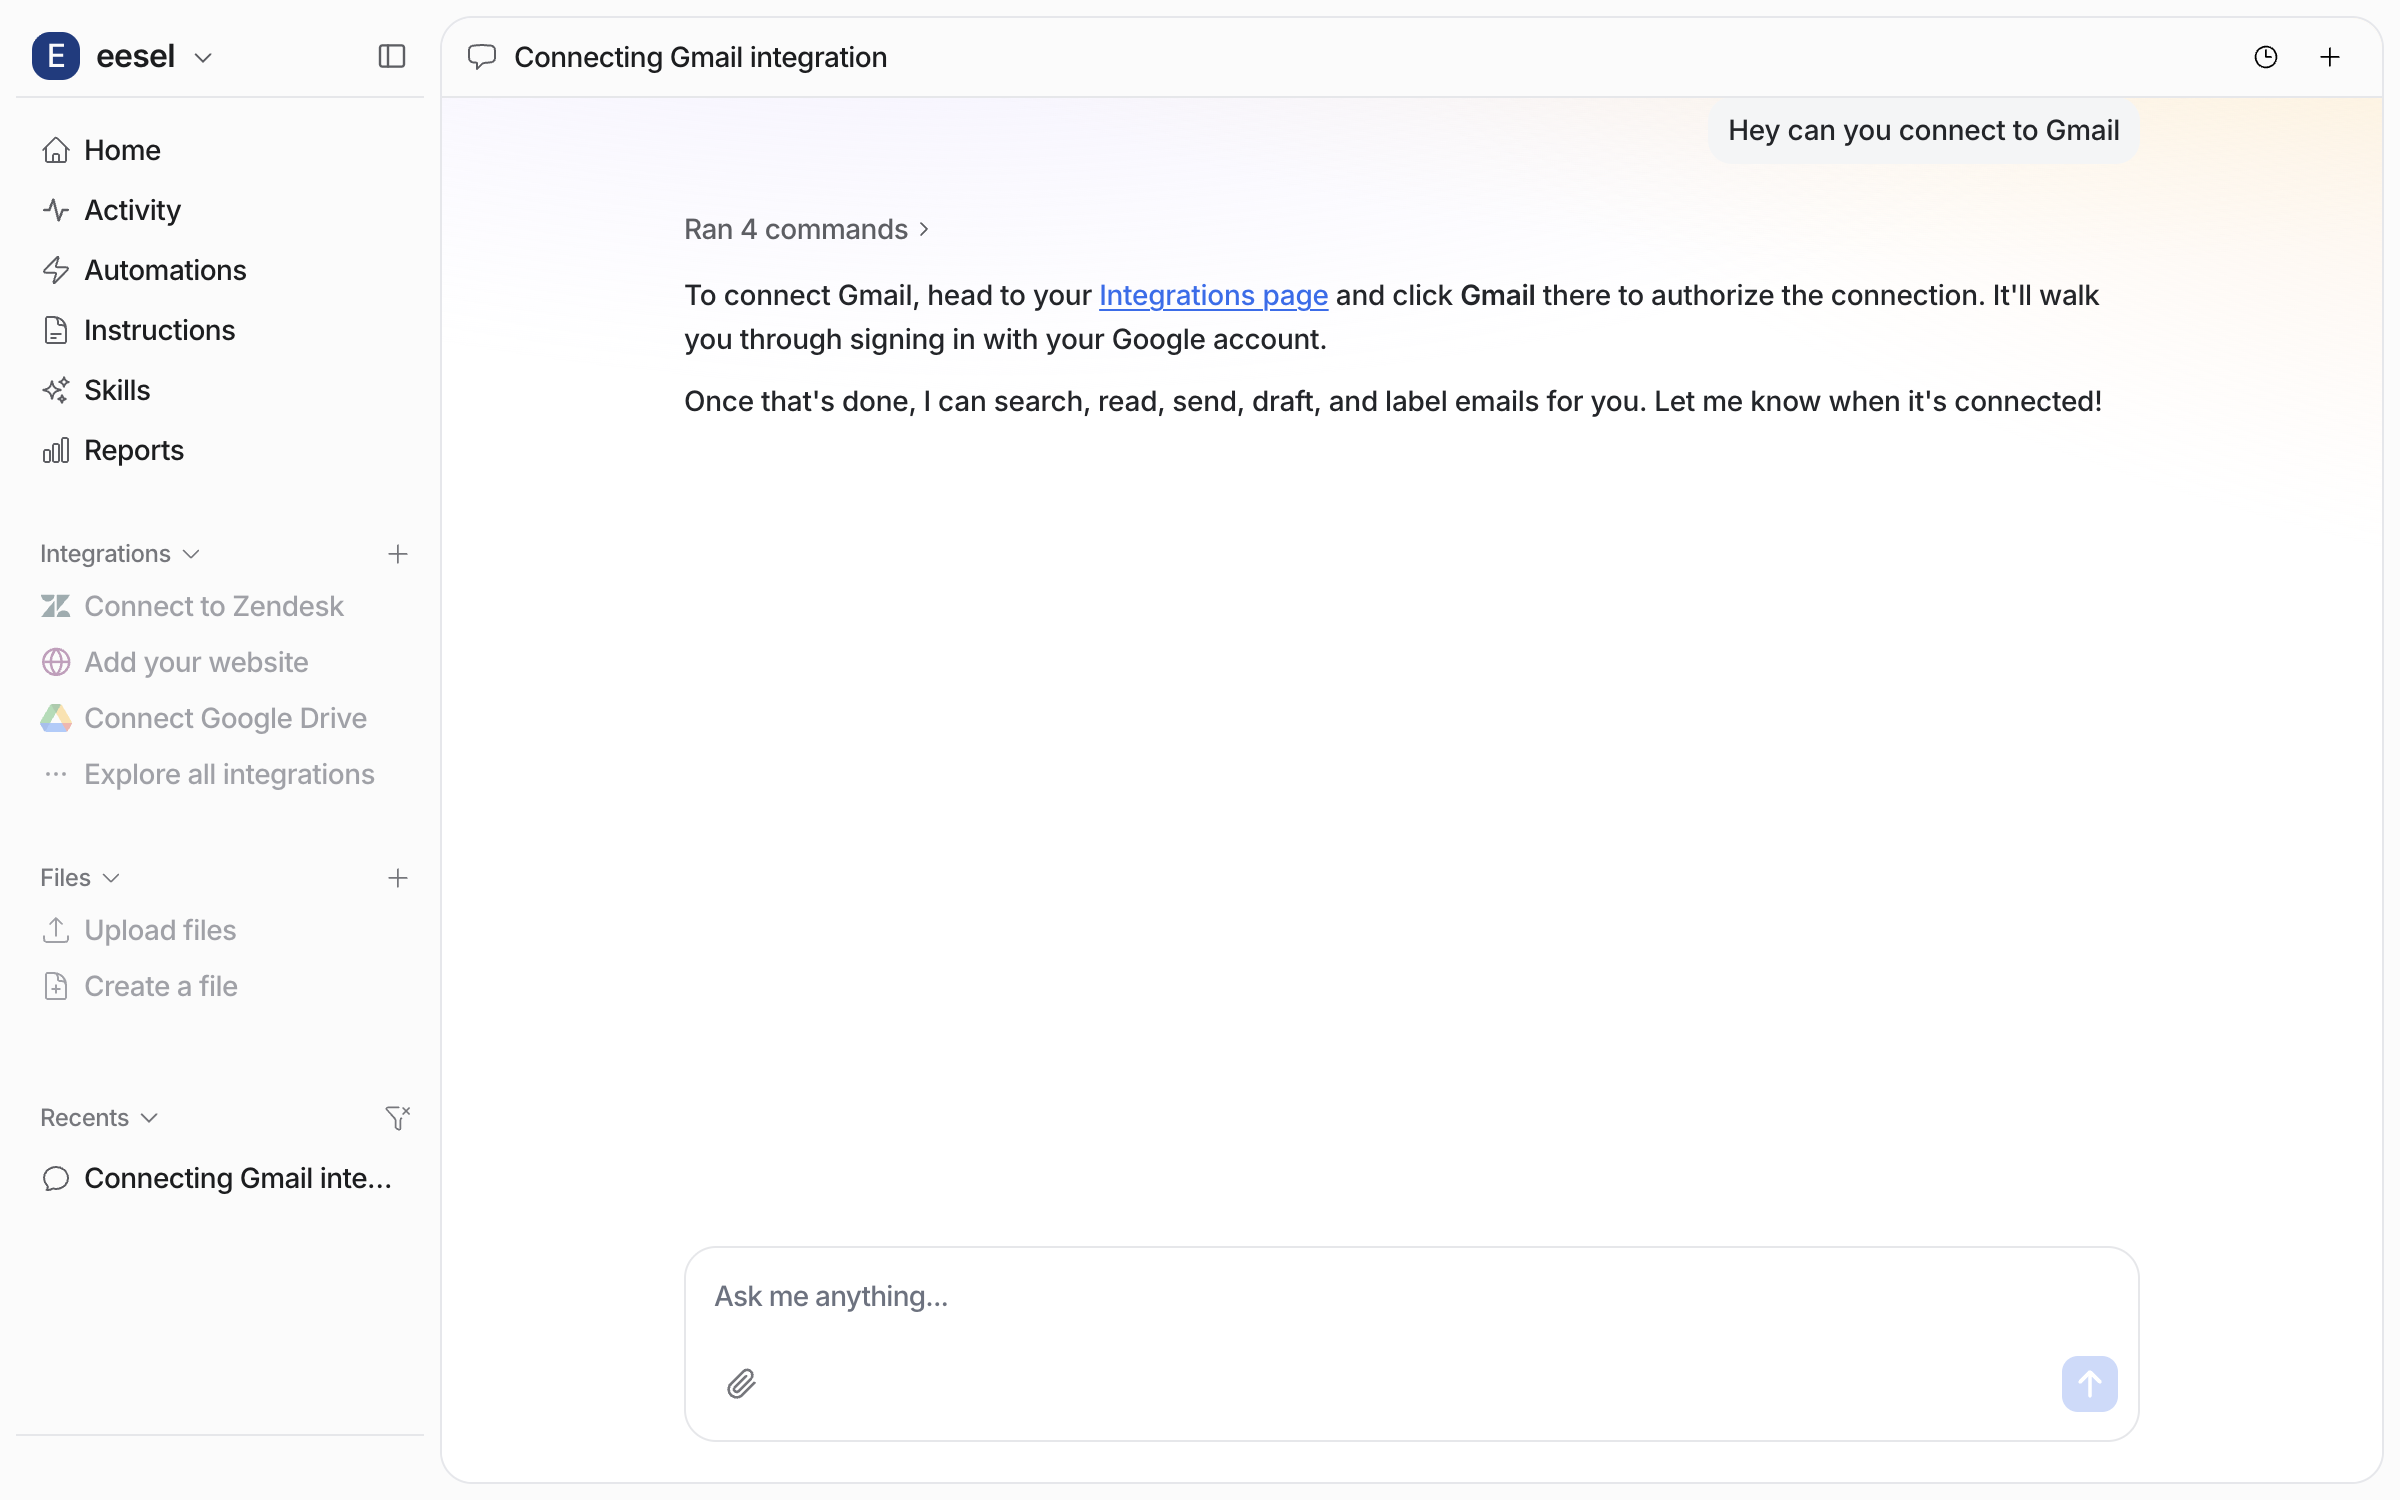Click Upload files

[220, 930]
